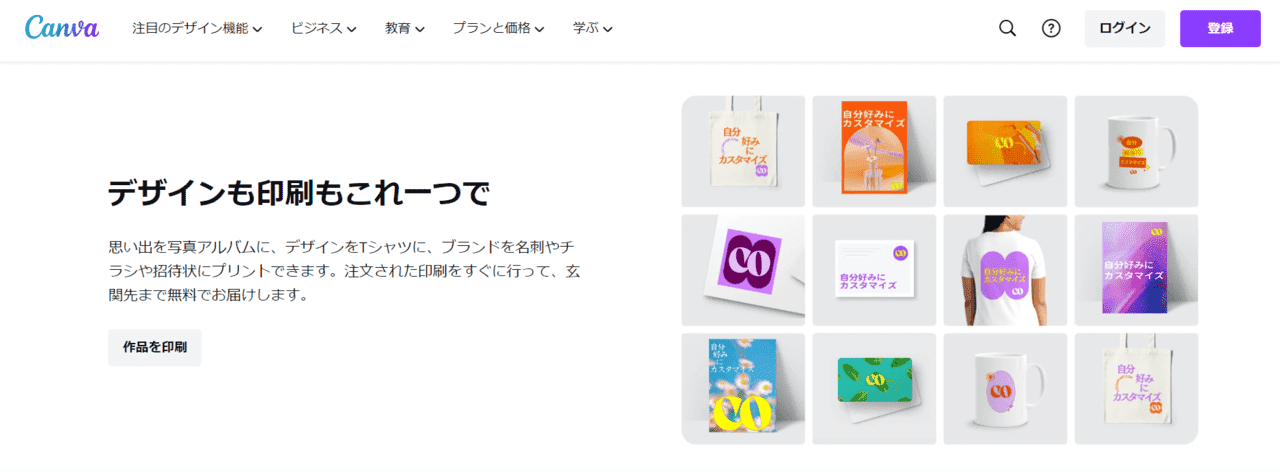This screenshot has height=472, width=1280.
Task: Open the ビジネス dropdown menu
Action: [x=324, y=29]
